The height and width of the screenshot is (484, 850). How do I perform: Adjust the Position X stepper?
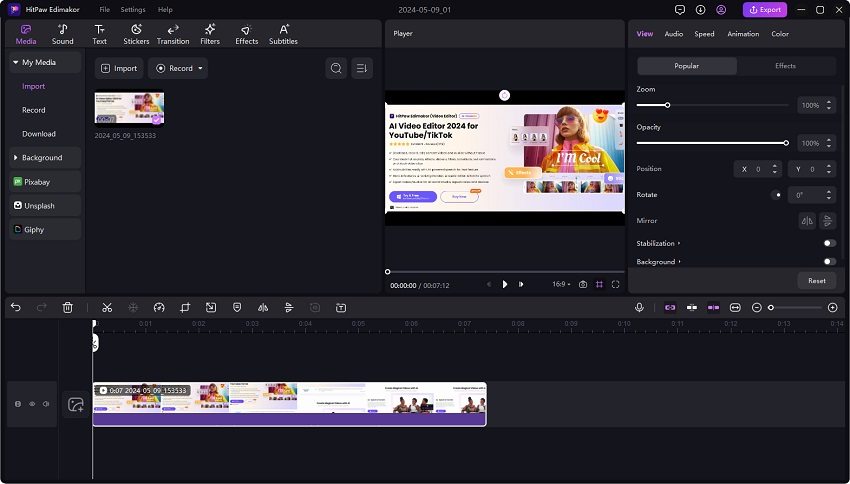(x=775, y=169)
